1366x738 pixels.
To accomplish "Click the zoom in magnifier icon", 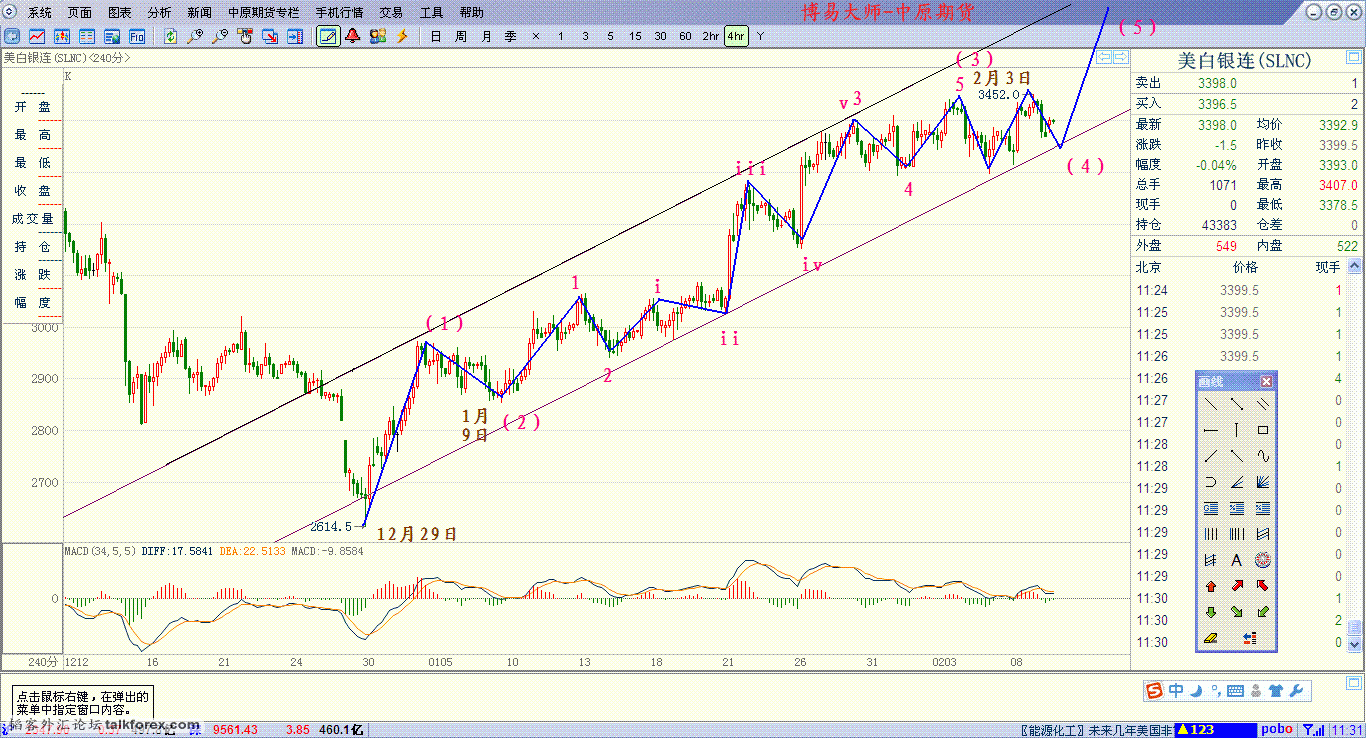I will [195, 36].
